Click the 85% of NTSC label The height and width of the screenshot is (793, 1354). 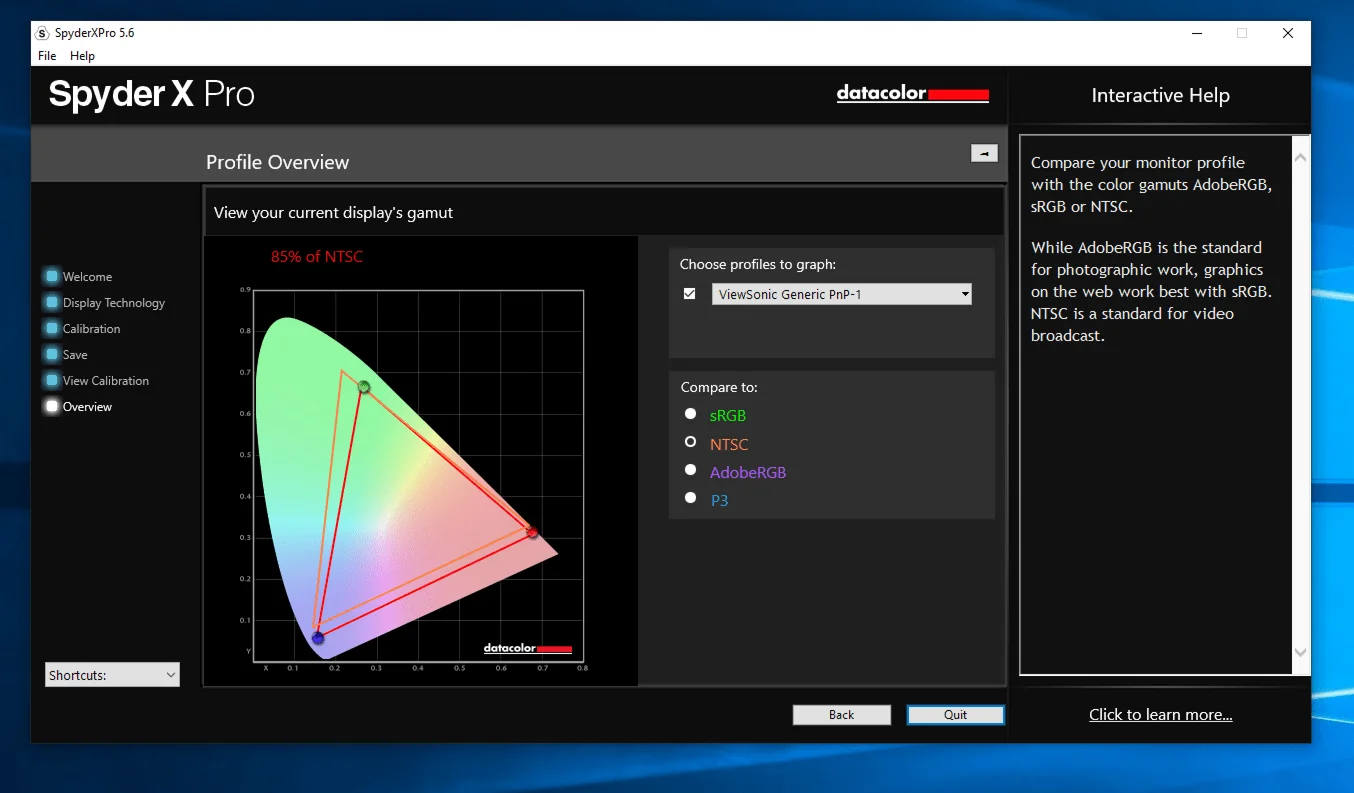coord(317,257)
